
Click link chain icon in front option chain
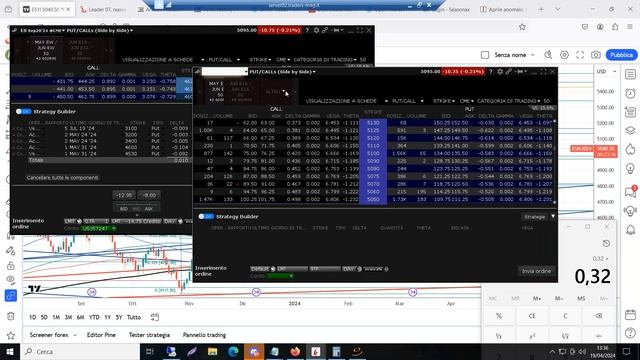(509, 71)
